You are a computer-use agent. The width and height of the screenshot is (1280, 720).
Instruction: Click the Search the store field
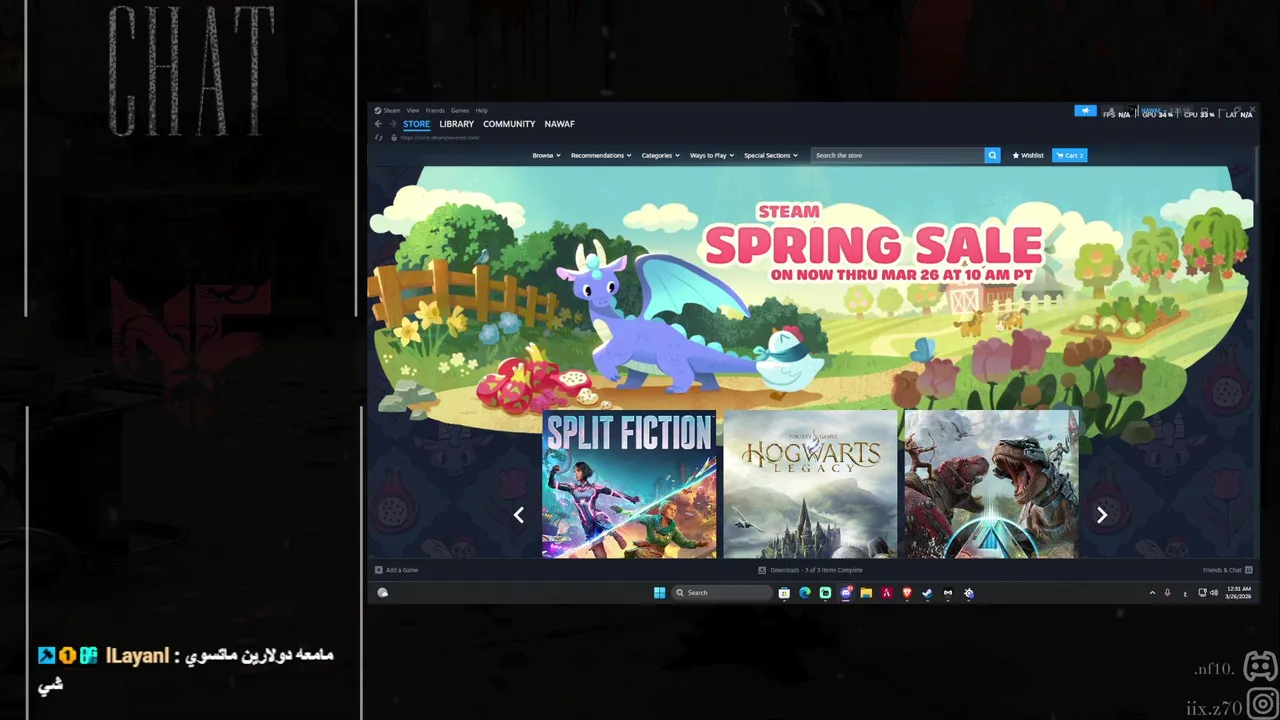(897, 155)
